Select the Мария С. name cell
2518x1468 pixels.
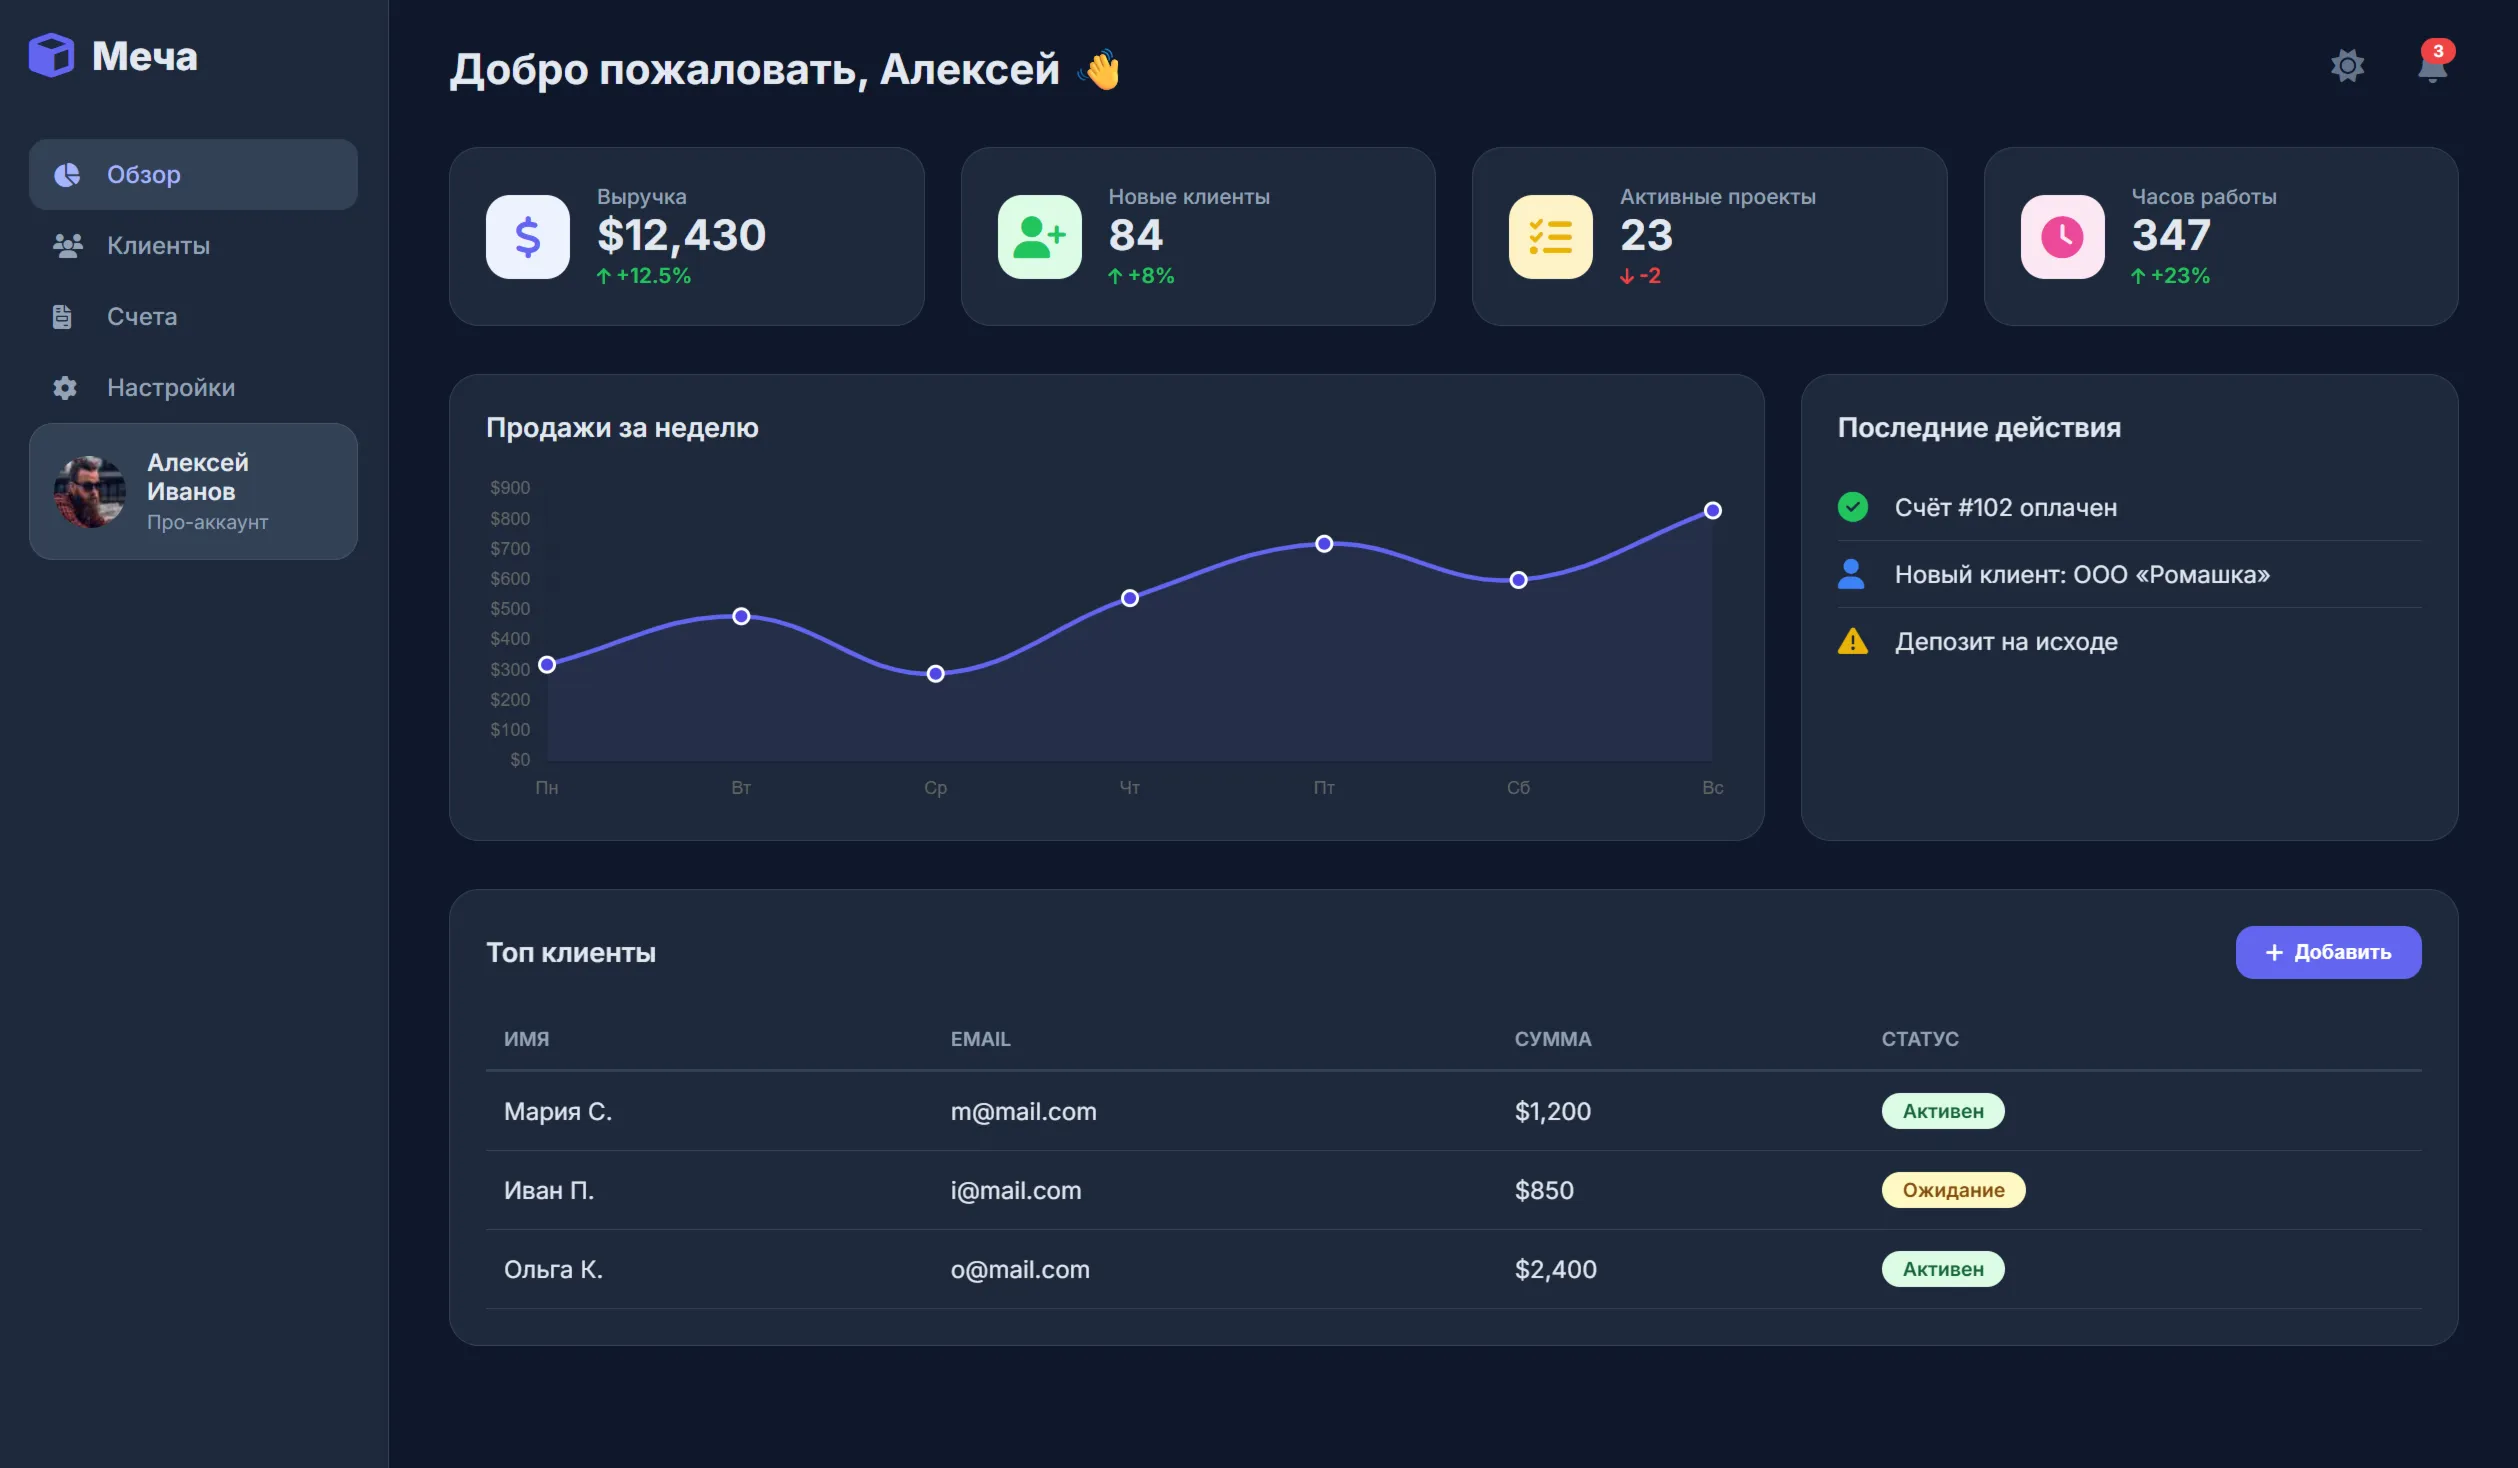[x=557, y=1112]
